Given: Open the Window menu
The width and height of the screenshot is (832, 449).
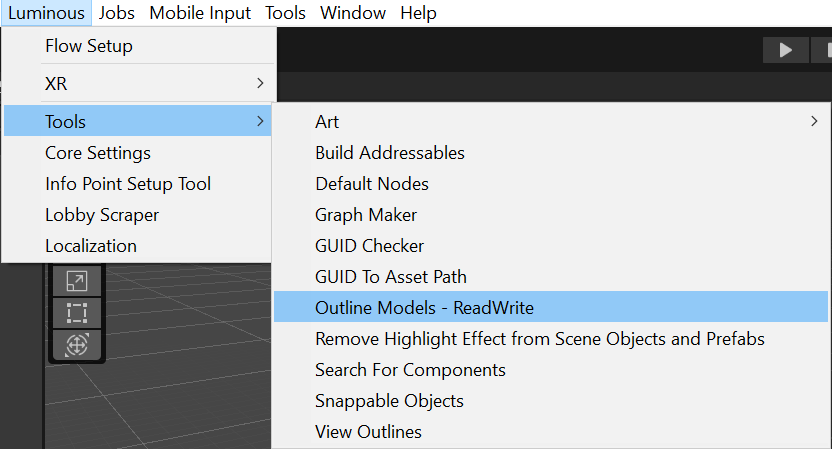Looking at the screenshot, I should [x=353, y=13].
